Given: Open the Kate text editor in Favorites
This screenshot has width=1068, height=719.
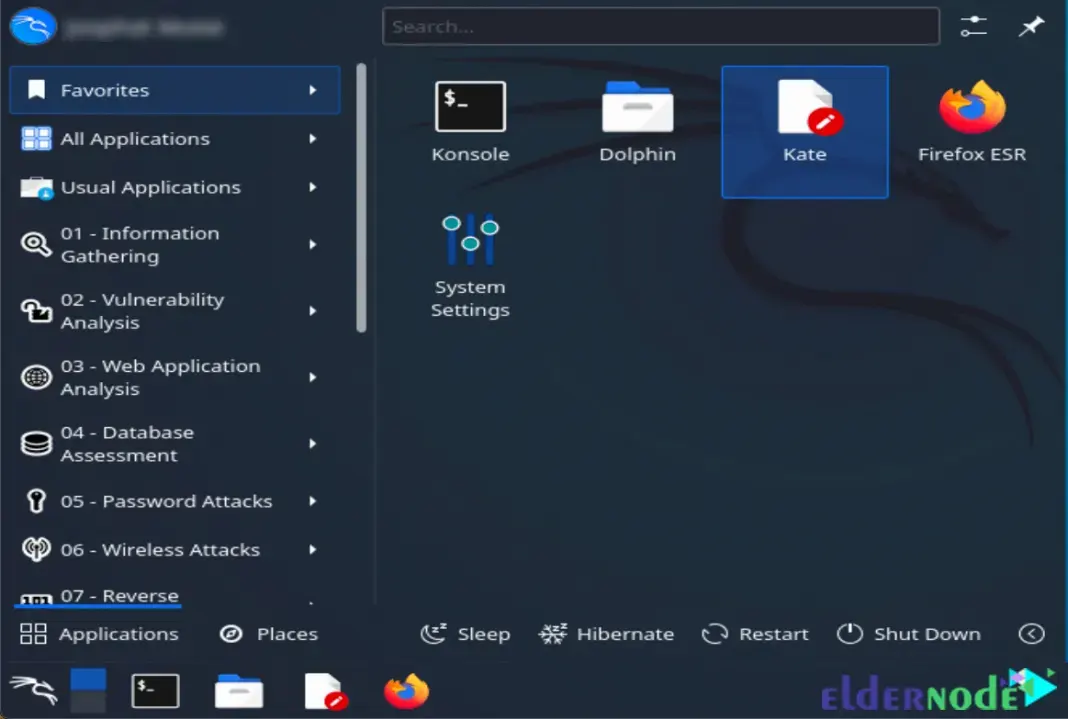Looking at the screenshot, I should (x=804, y=131).
